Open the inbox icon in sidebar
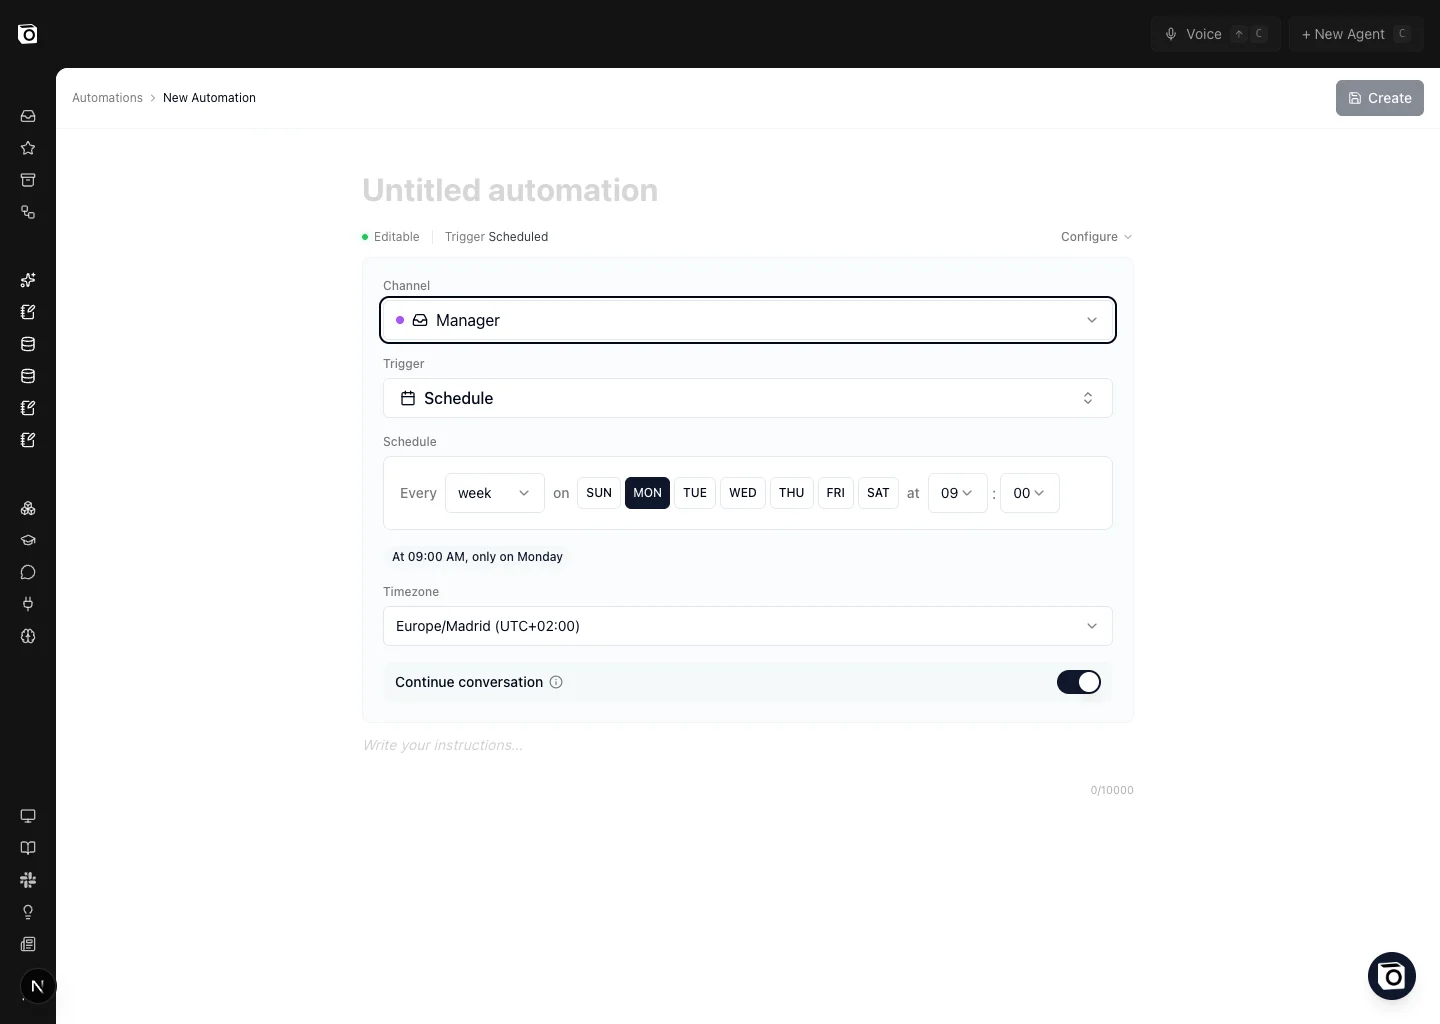This screenshot has height=1024, width=1440. [28, 116]
